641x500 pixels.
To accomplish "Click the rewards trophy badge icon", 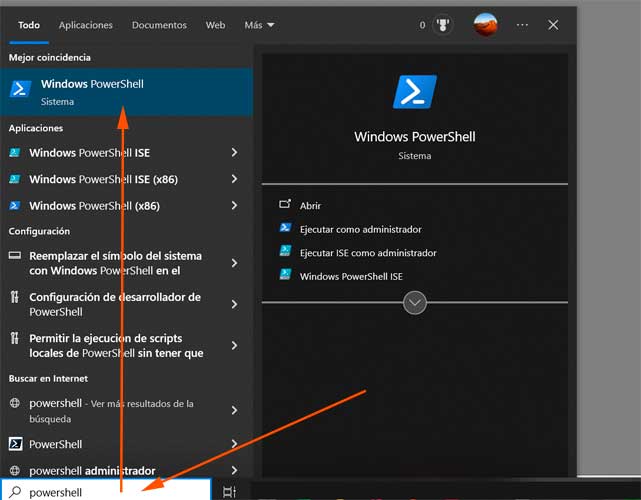I will click(x=443, y=25).
